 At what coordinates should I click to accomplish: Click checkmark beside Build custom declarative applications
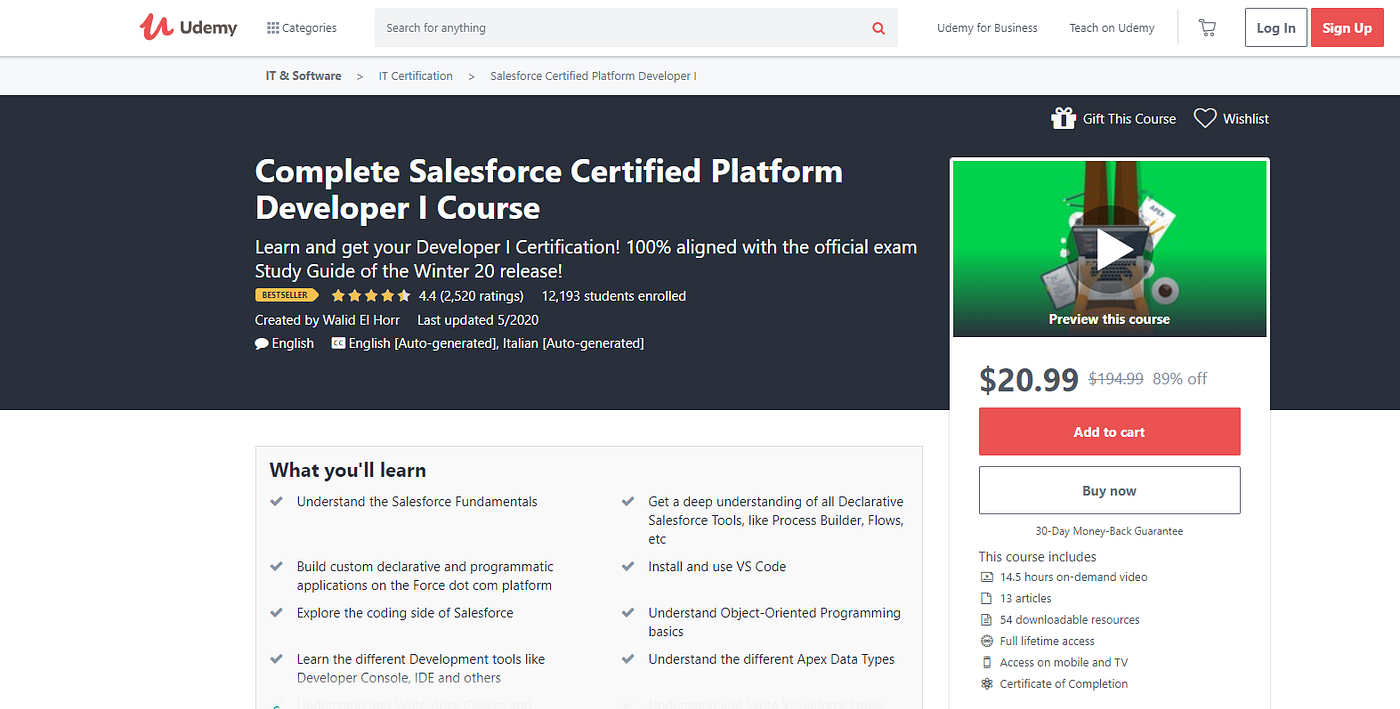tap(277, 567)
